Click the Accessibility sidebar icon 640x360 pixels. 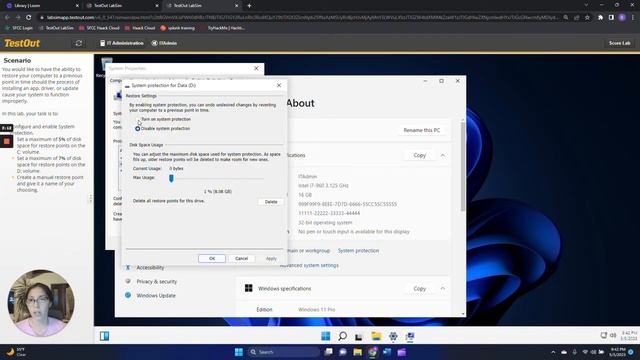click(x=128, y=267)
